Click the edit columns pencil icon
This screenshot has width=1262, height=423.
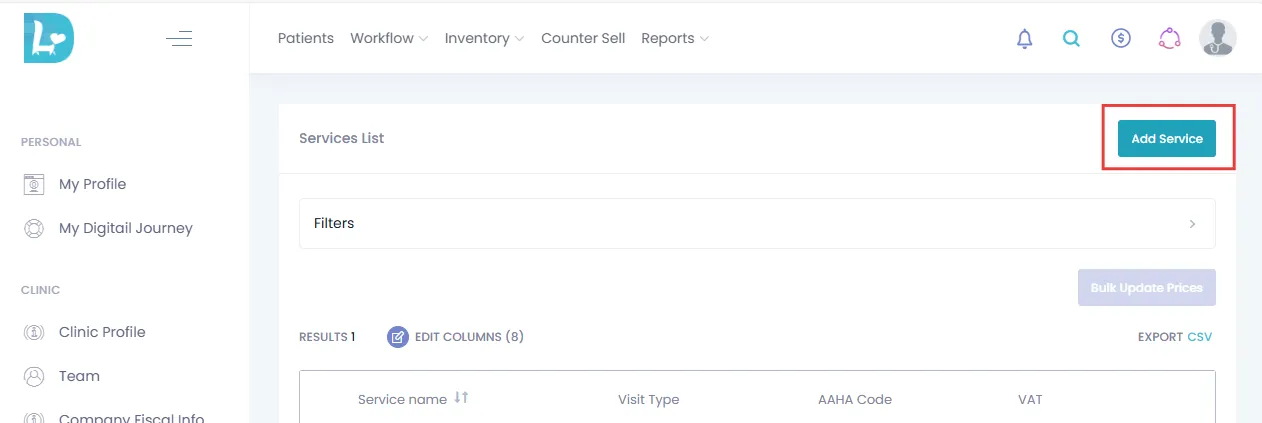click(x=398, y=337)
